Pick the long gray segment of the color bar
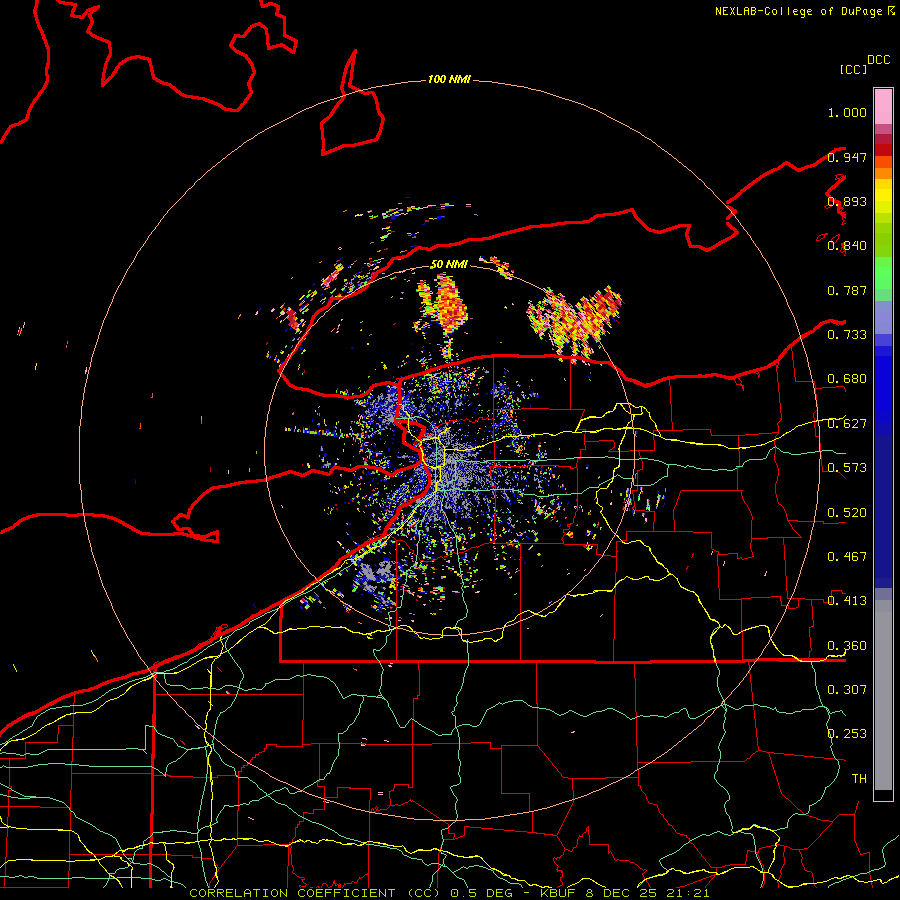Viewport: 900px width, 900px height. point(883,695)
